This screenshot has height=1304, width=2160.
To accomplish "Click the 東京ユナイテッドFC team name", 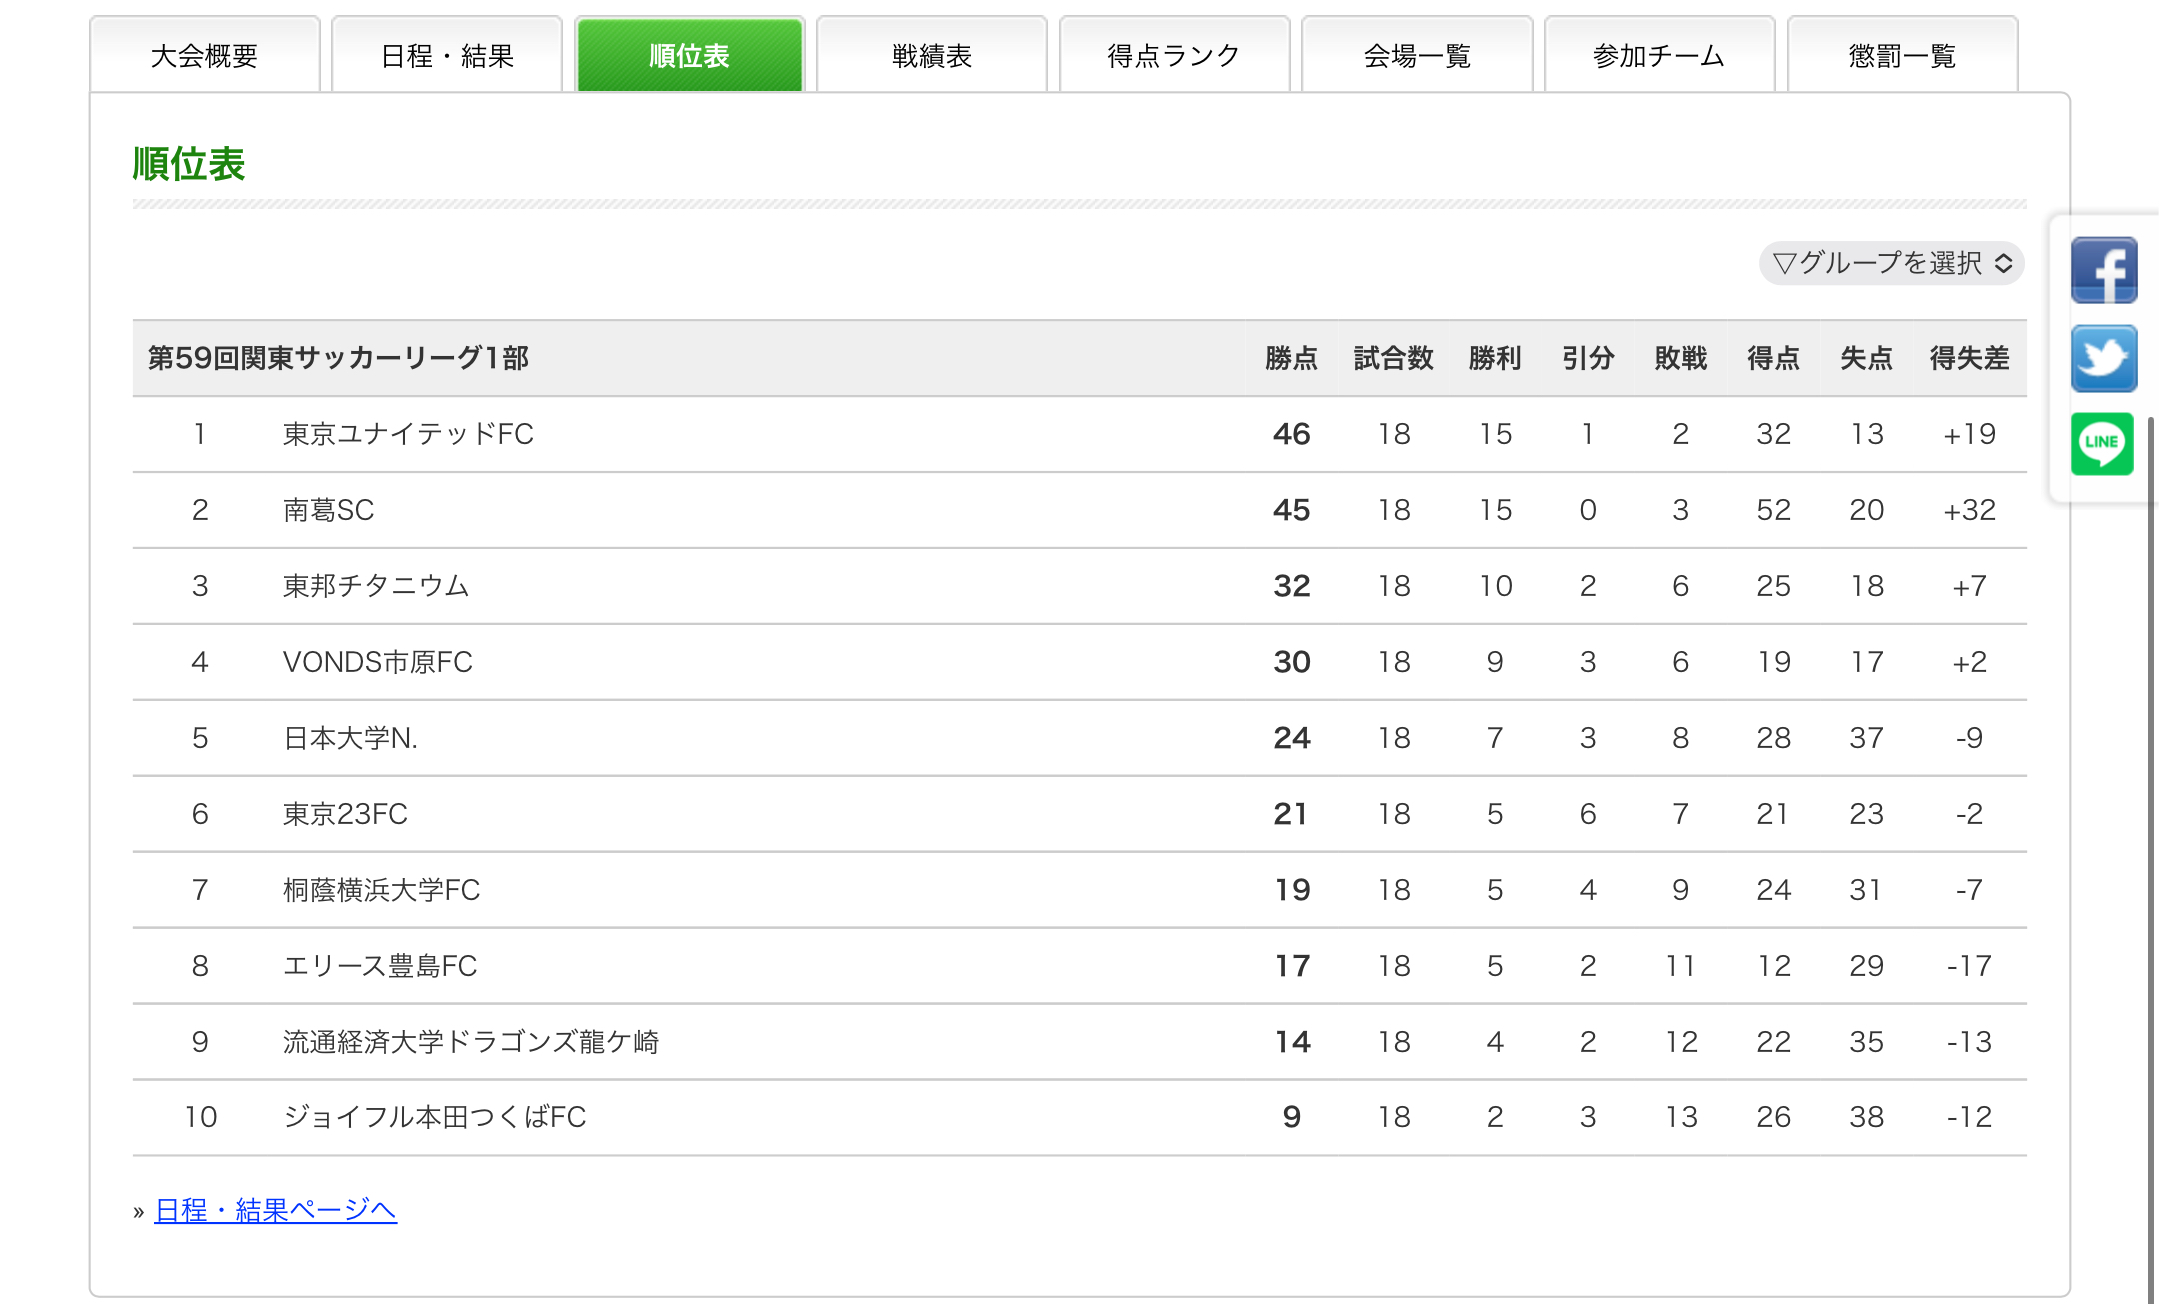I will pos(408,434).
